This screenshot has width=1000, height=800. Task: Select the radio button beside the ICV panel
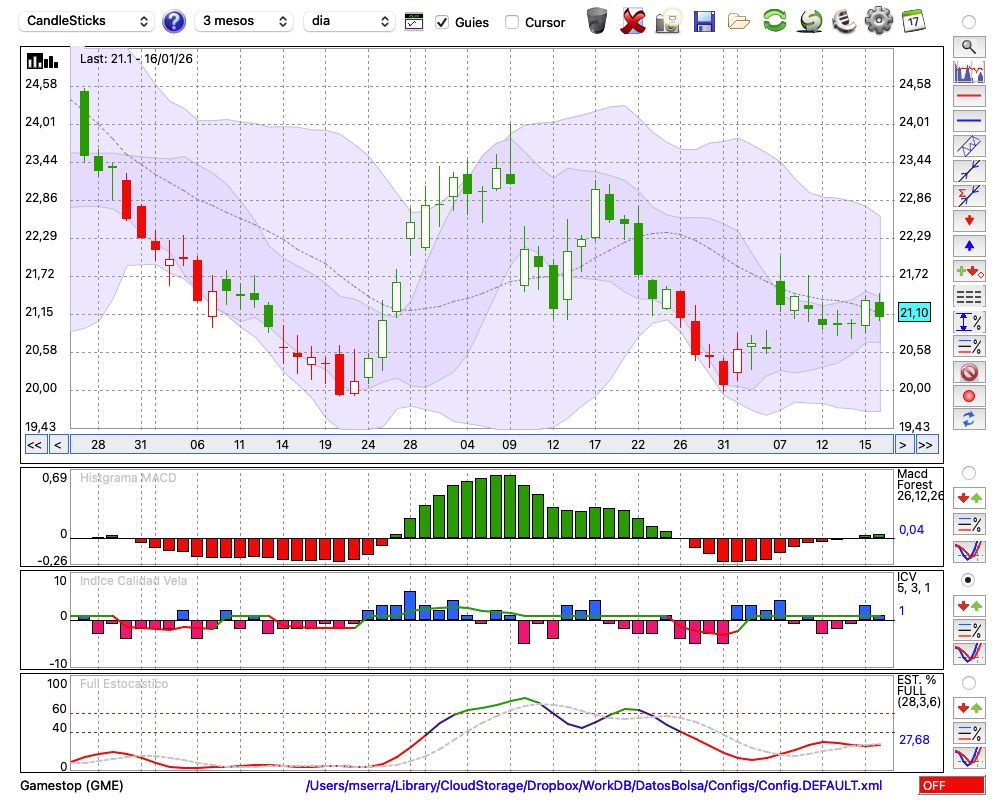(968, 580)
